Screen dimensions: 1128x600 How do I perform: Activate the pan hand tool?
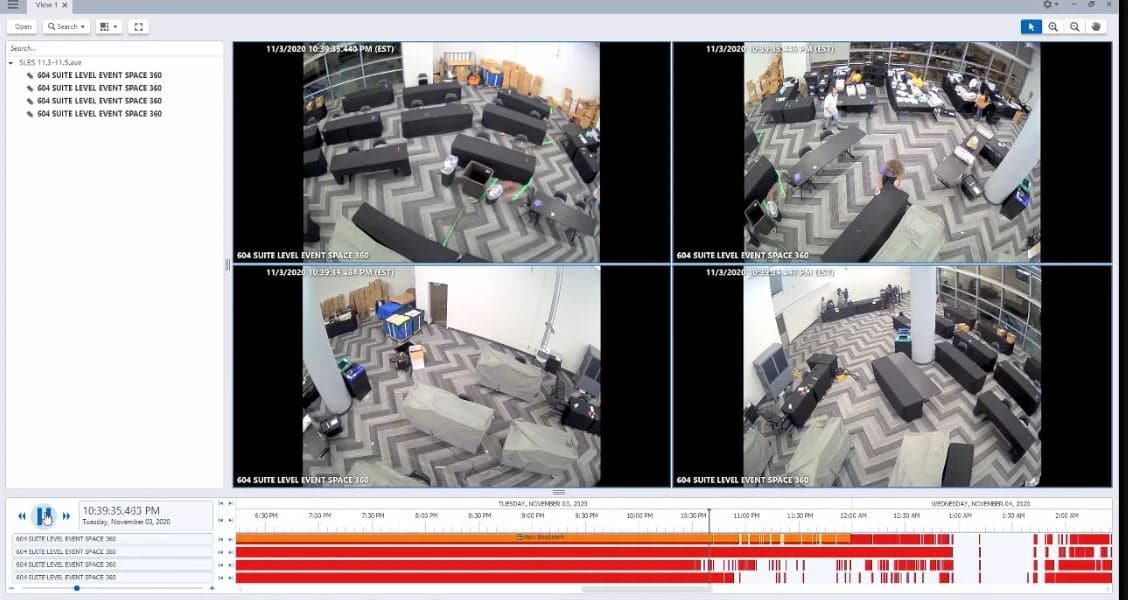pyautogui.click(x=1097, y=27)
